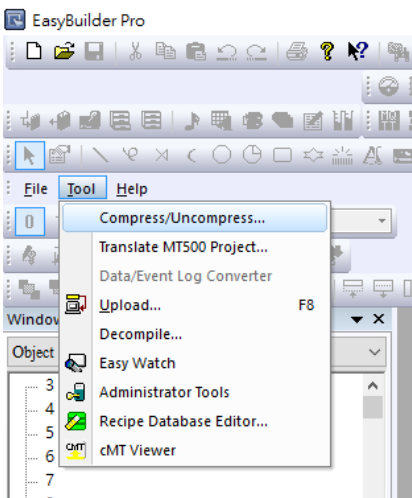Choose Decompile... menu entry
The width and height of the screenshot is (412, 498).
[195, 334]
